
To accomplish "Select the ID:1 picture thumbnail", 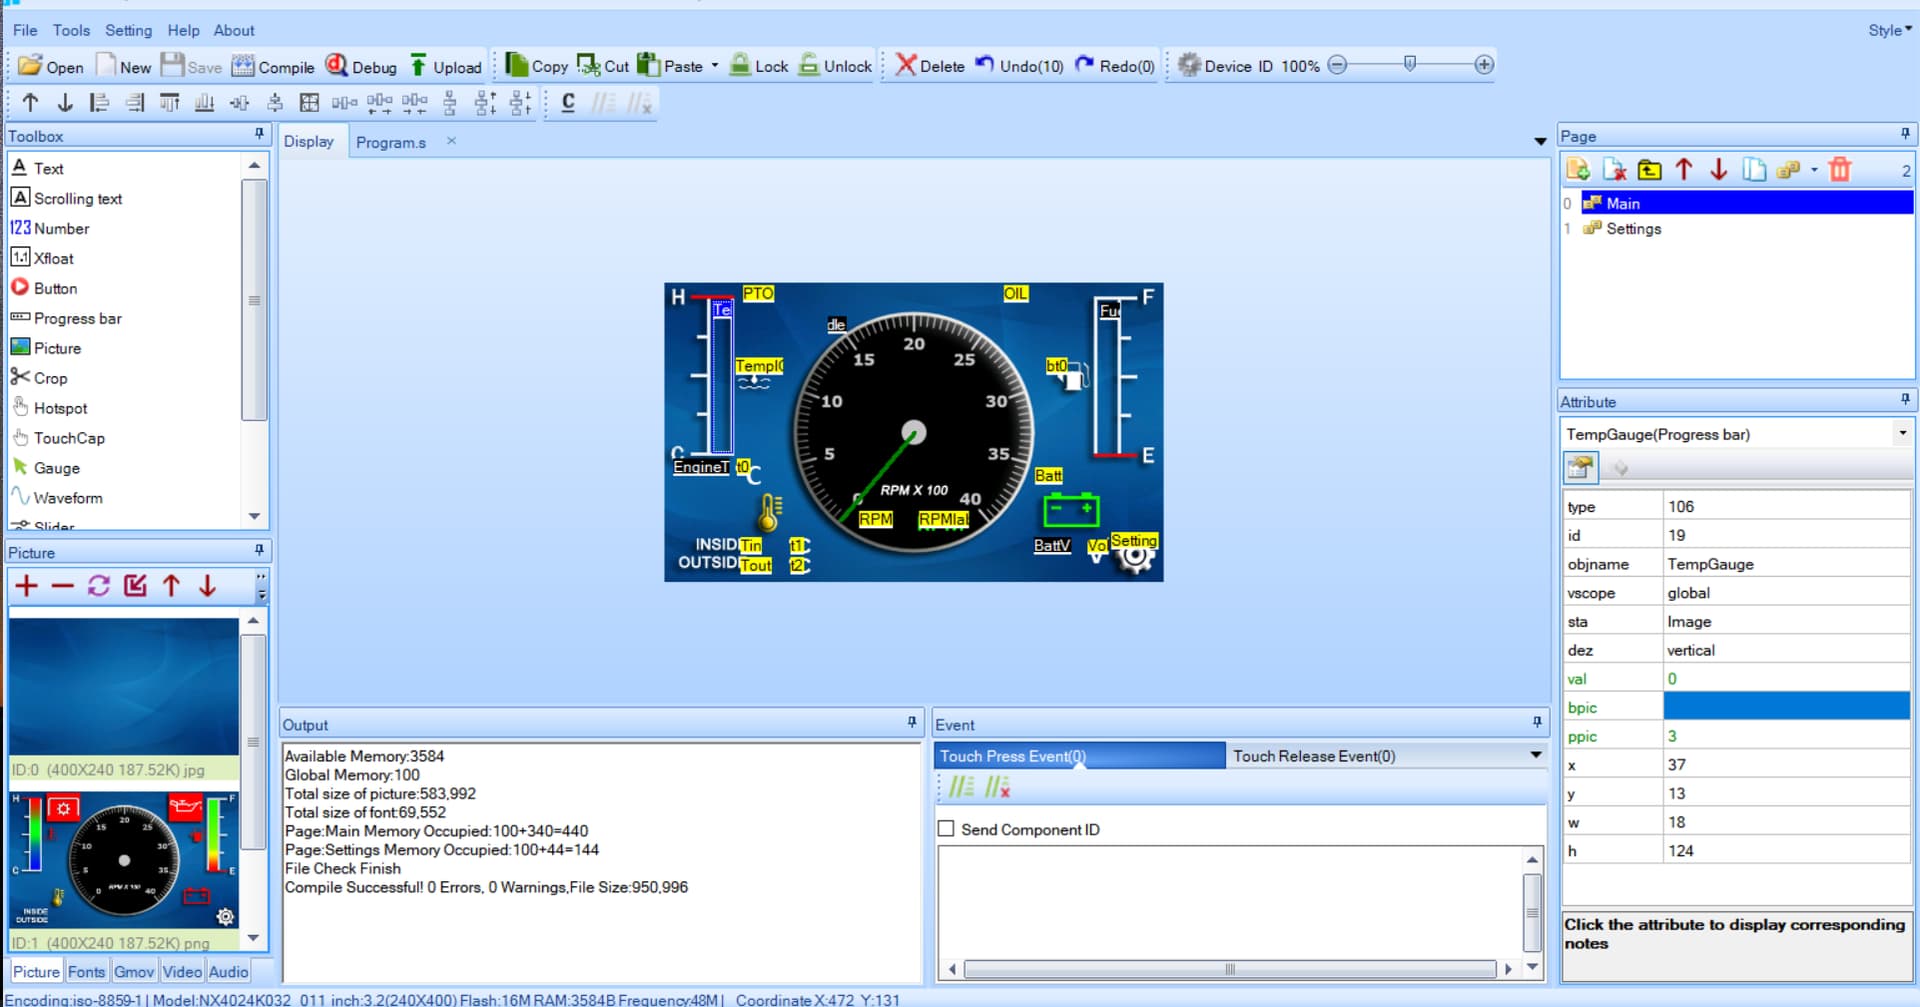I will (123, 860).
